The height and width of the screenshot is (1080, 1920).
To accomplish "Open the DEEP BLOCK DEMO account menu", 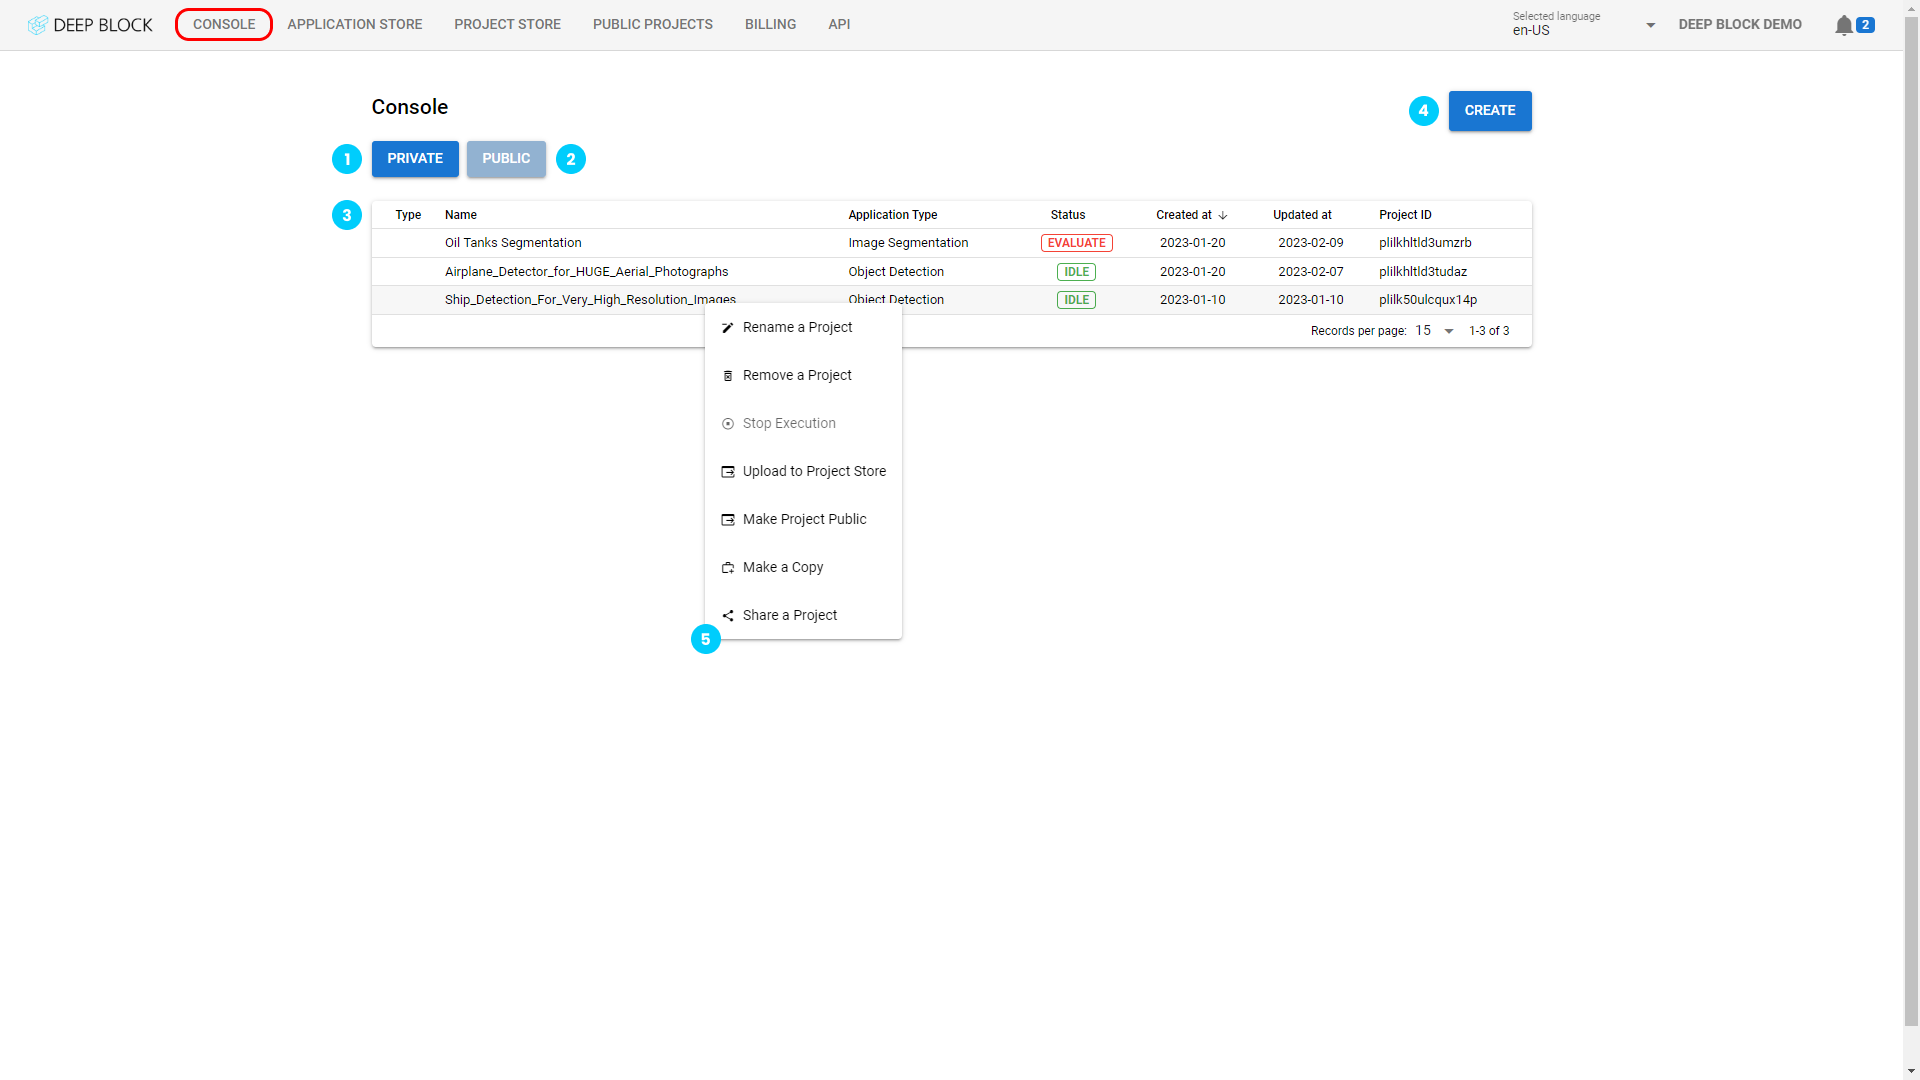I will point(1740,24).
